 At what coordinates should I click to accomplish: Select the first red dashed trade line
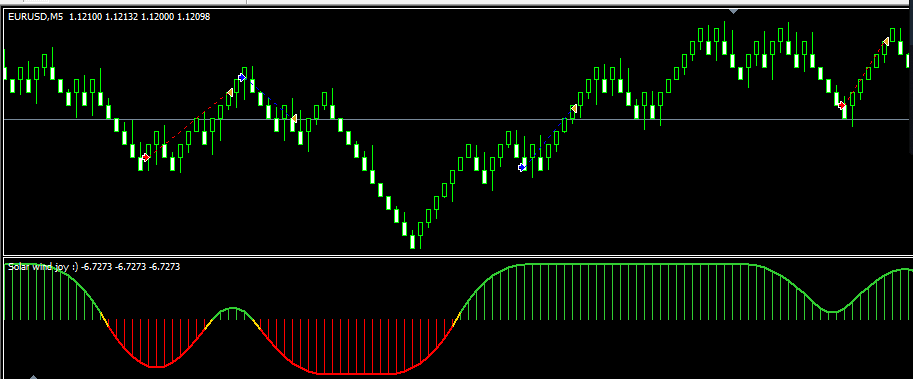pos(187,125)
